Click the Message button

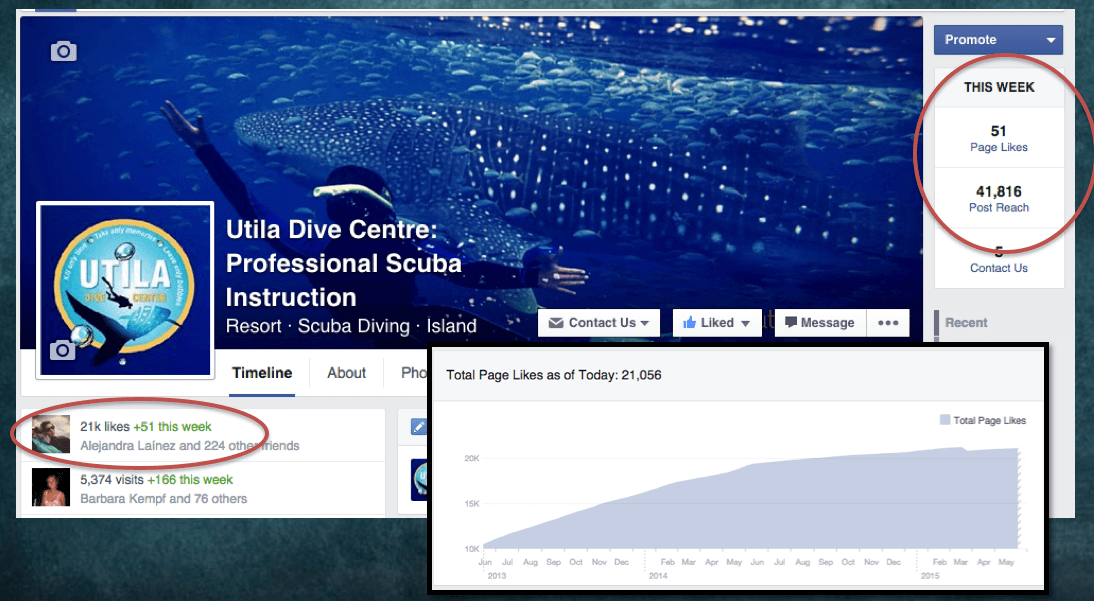[820, 322]
